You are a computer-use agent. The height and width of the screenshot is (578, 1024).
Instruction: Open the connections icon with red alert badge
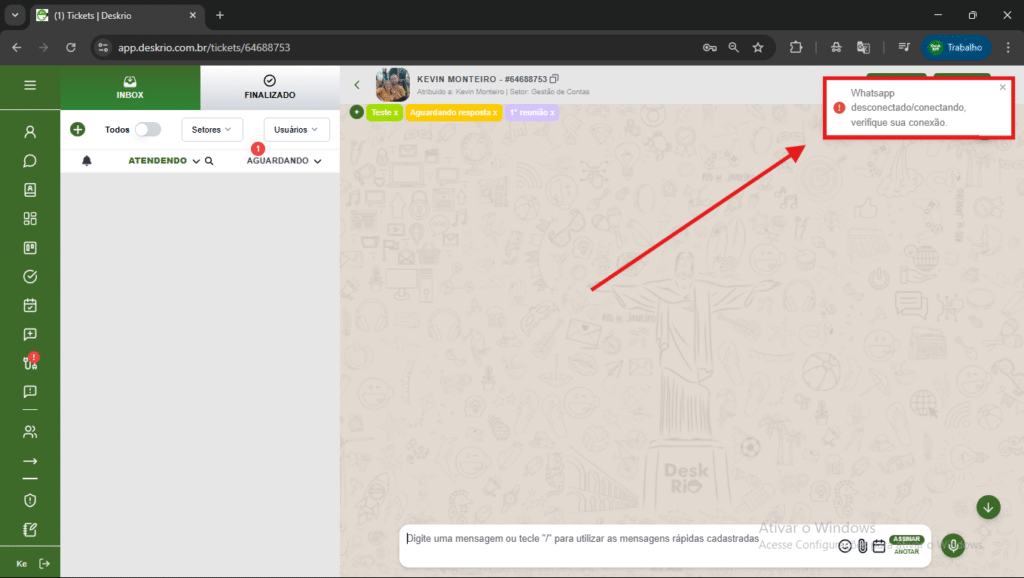[31, 362]
